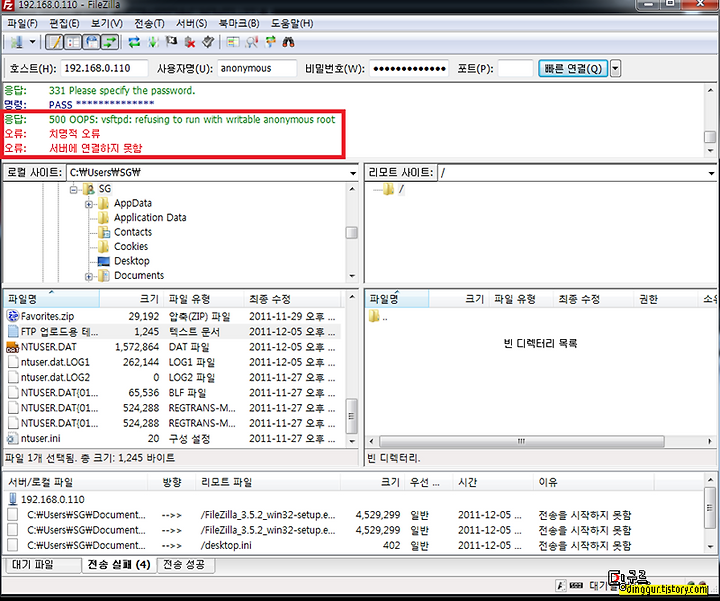Disconnect from the current server
Image resolution: width=720 pixels, height=601 pixels.
(x=190, y=43)
